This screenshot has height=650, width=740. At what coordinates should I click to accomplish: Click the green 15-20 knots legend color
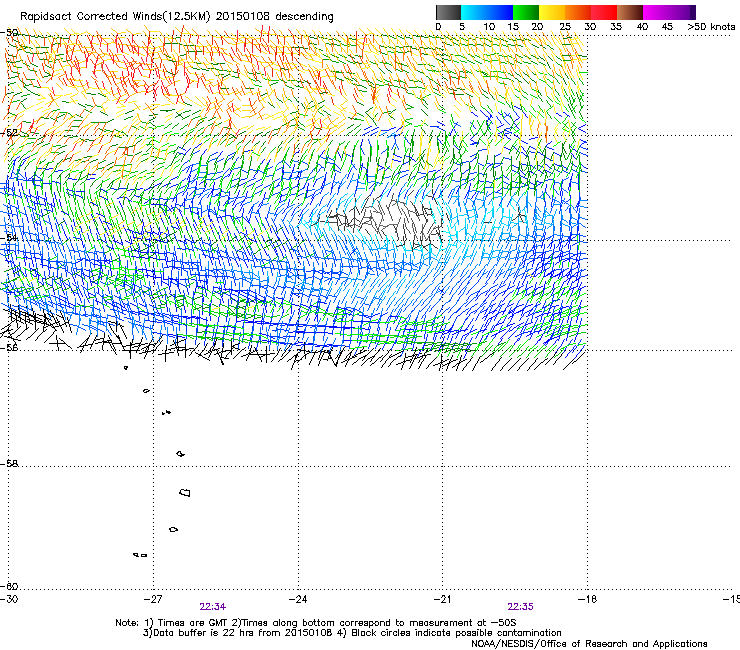526,12
